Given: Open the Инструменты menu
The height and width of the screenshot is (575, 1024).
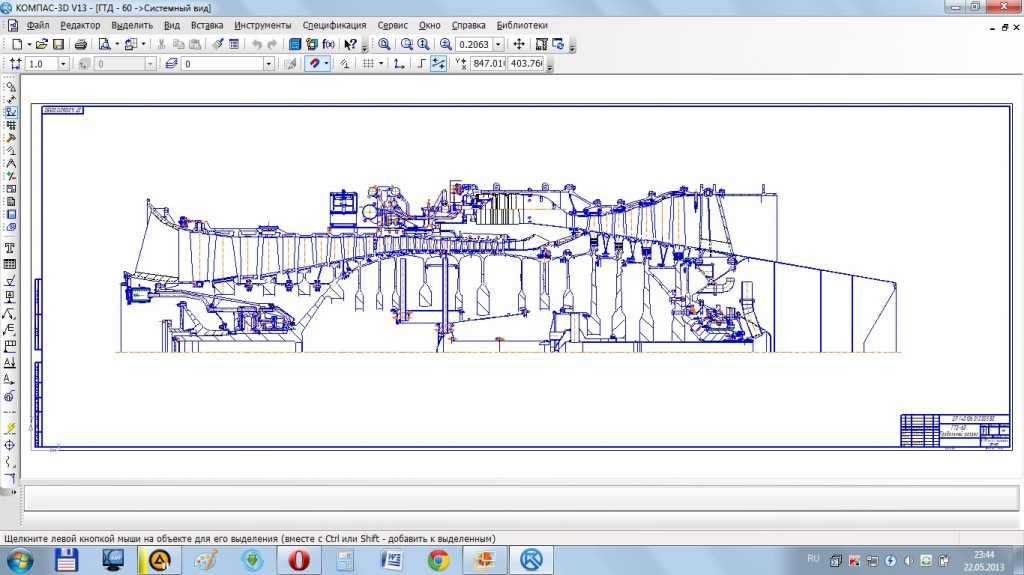Looking at the screenshot, I should [263, 25].
